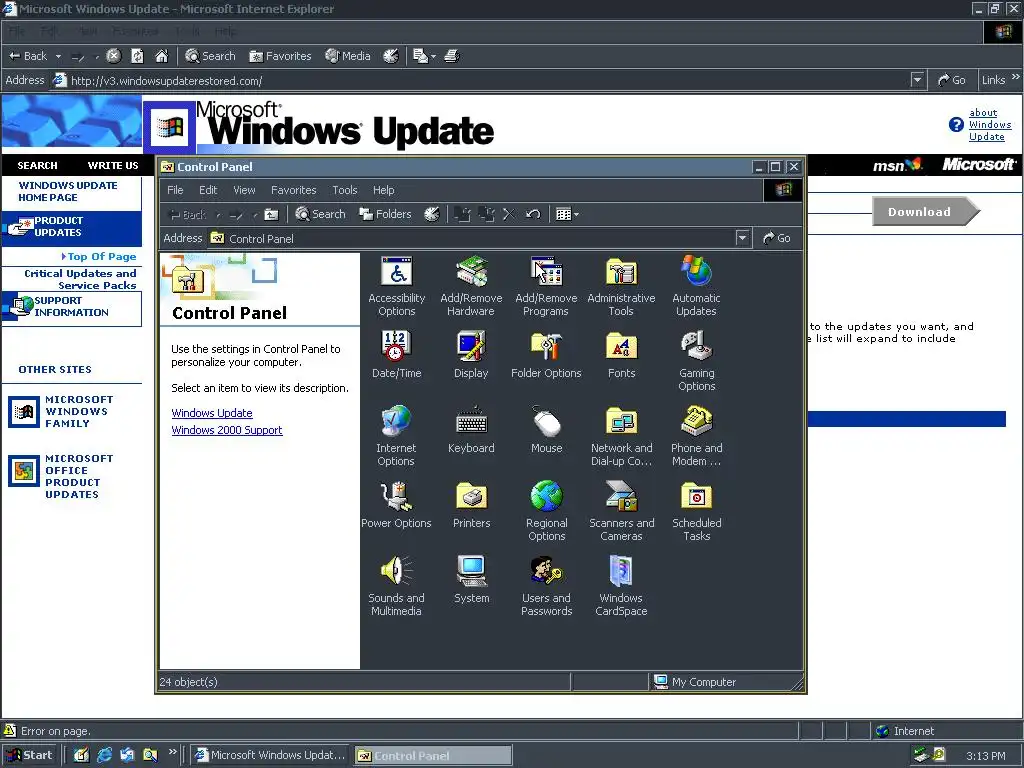The width and height of the screenshot is (1024, 768).
Task: Click the about Windows Update link
Action: coord(989,125)
